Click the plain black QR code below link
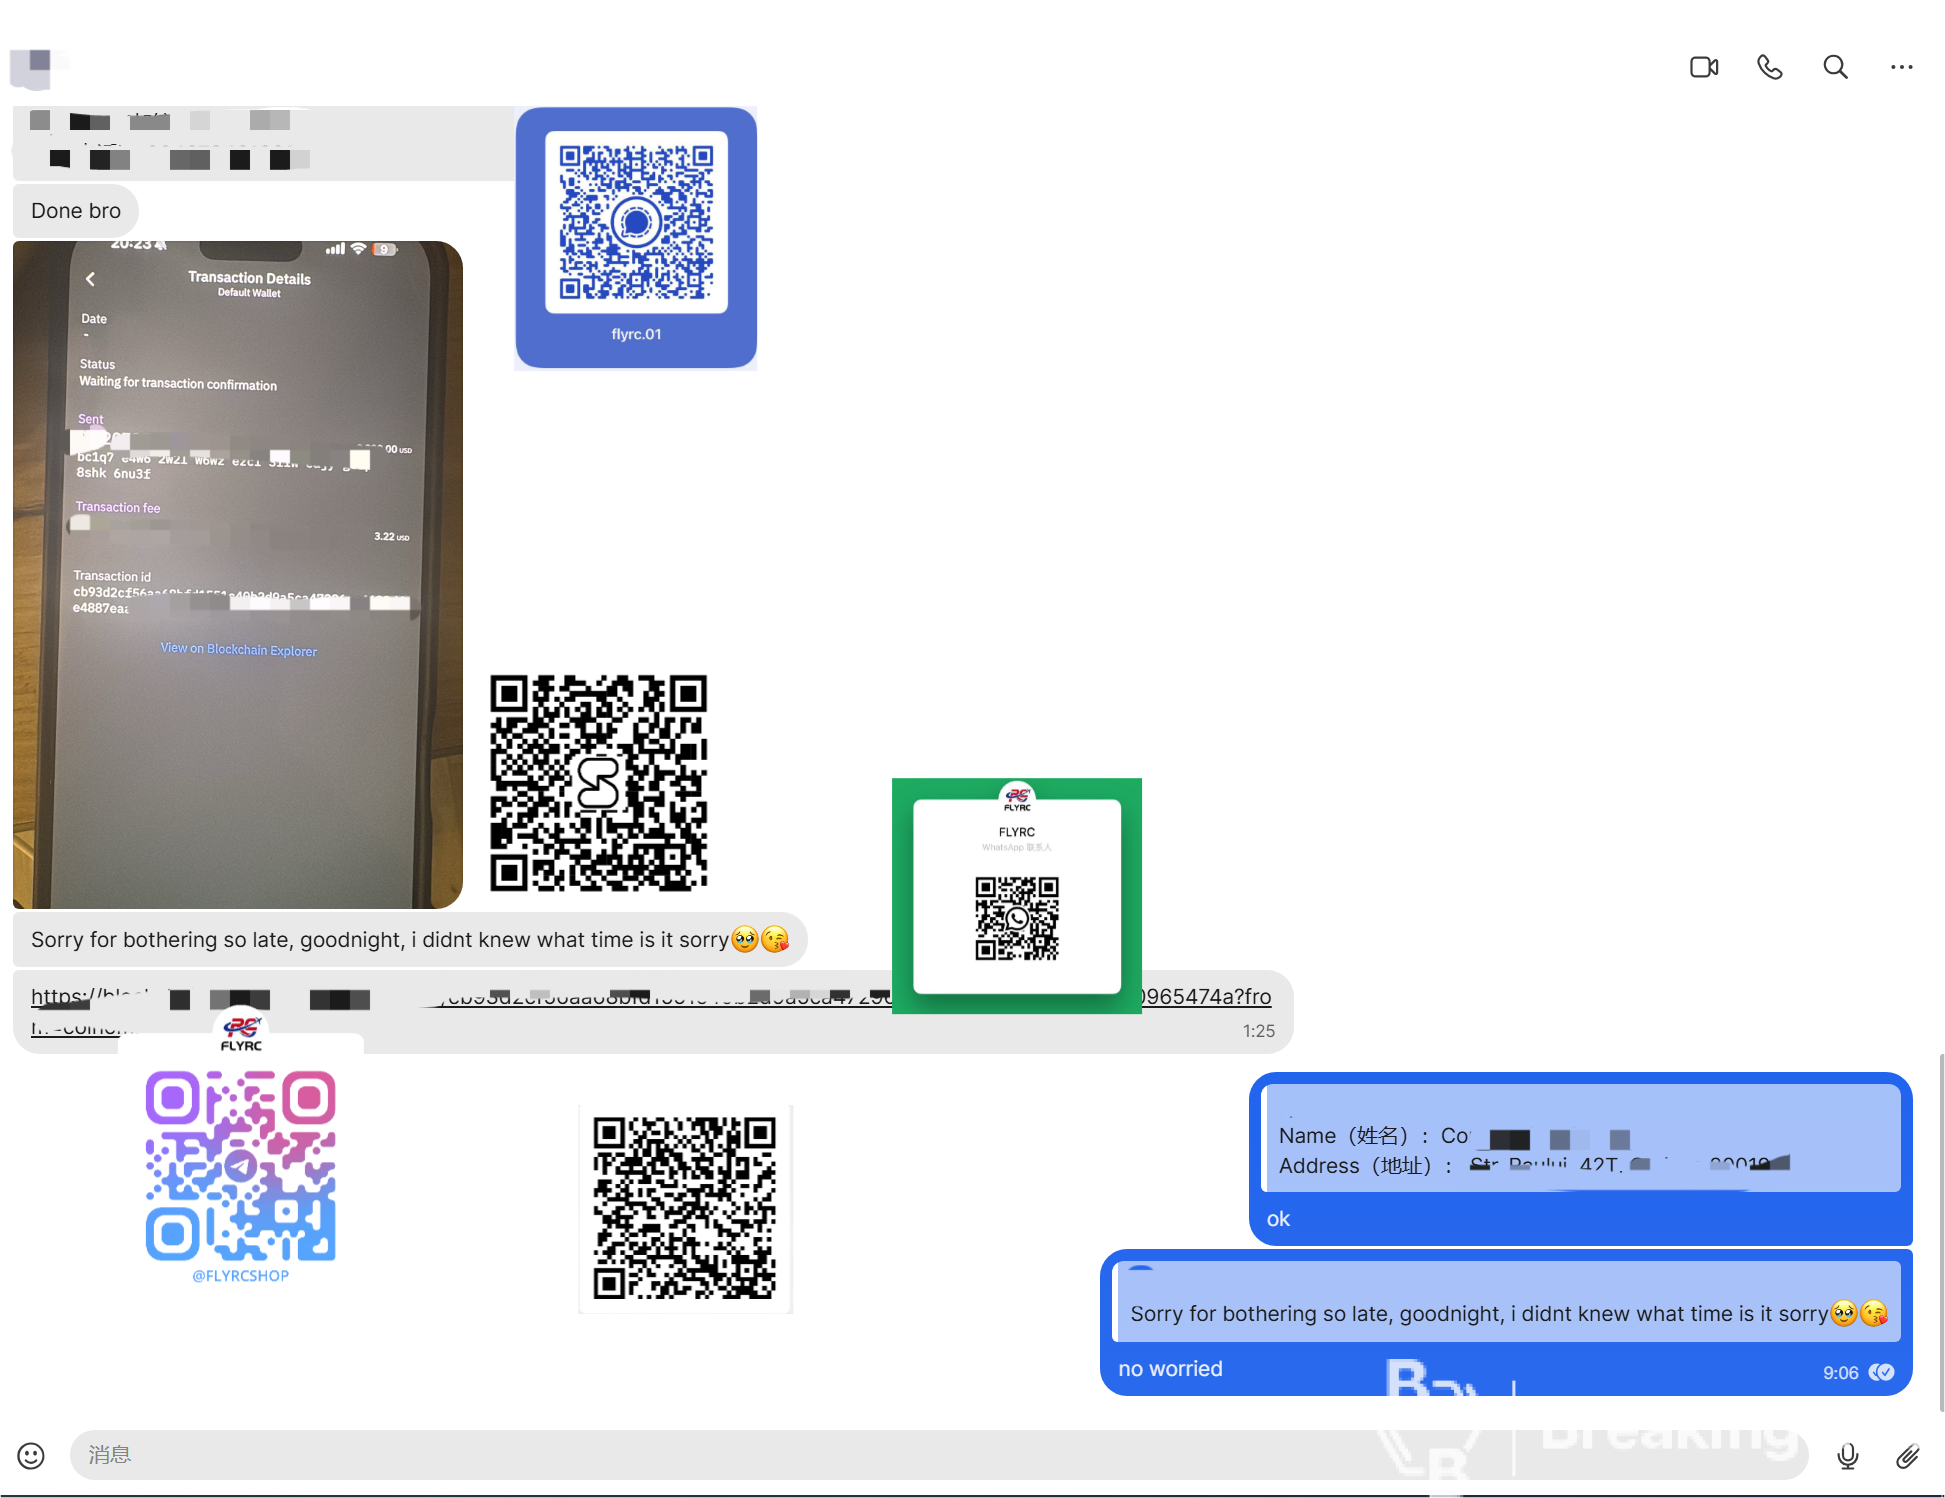Viewport: 1945px width, 1498px height. tap(685, 1208)
